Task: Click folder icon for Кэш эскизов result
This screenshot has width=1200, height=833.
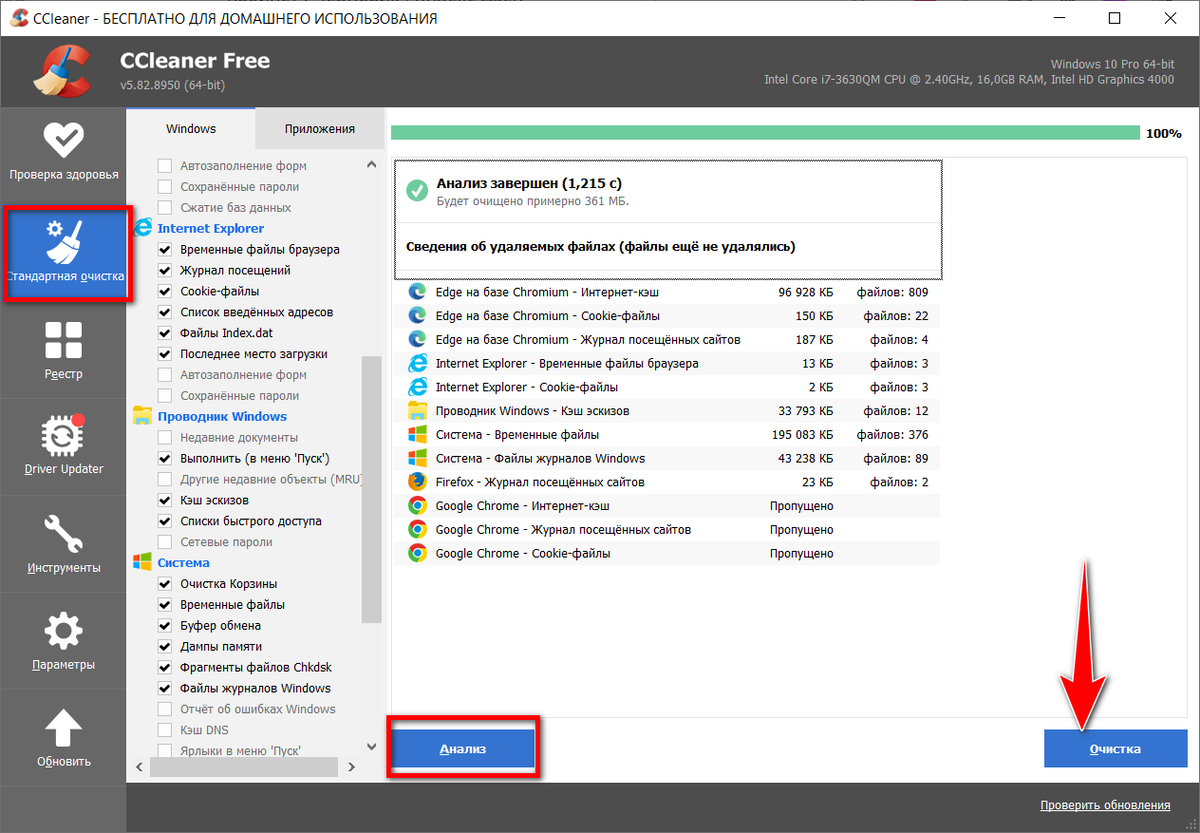Action: click(x=417, y=411)
